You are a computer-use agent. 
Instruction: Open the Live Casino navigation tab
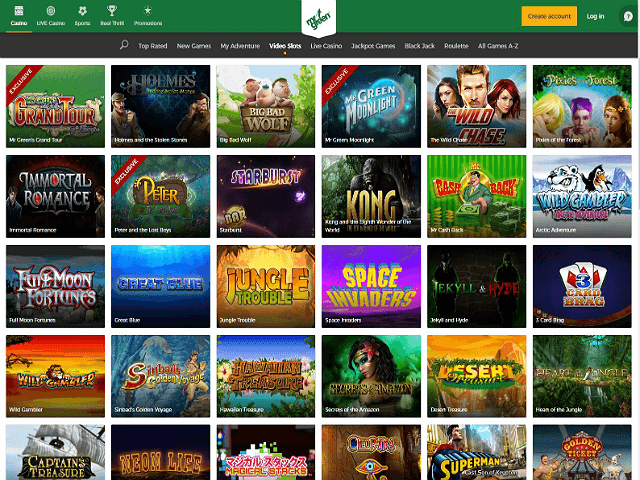pos(326,46)
